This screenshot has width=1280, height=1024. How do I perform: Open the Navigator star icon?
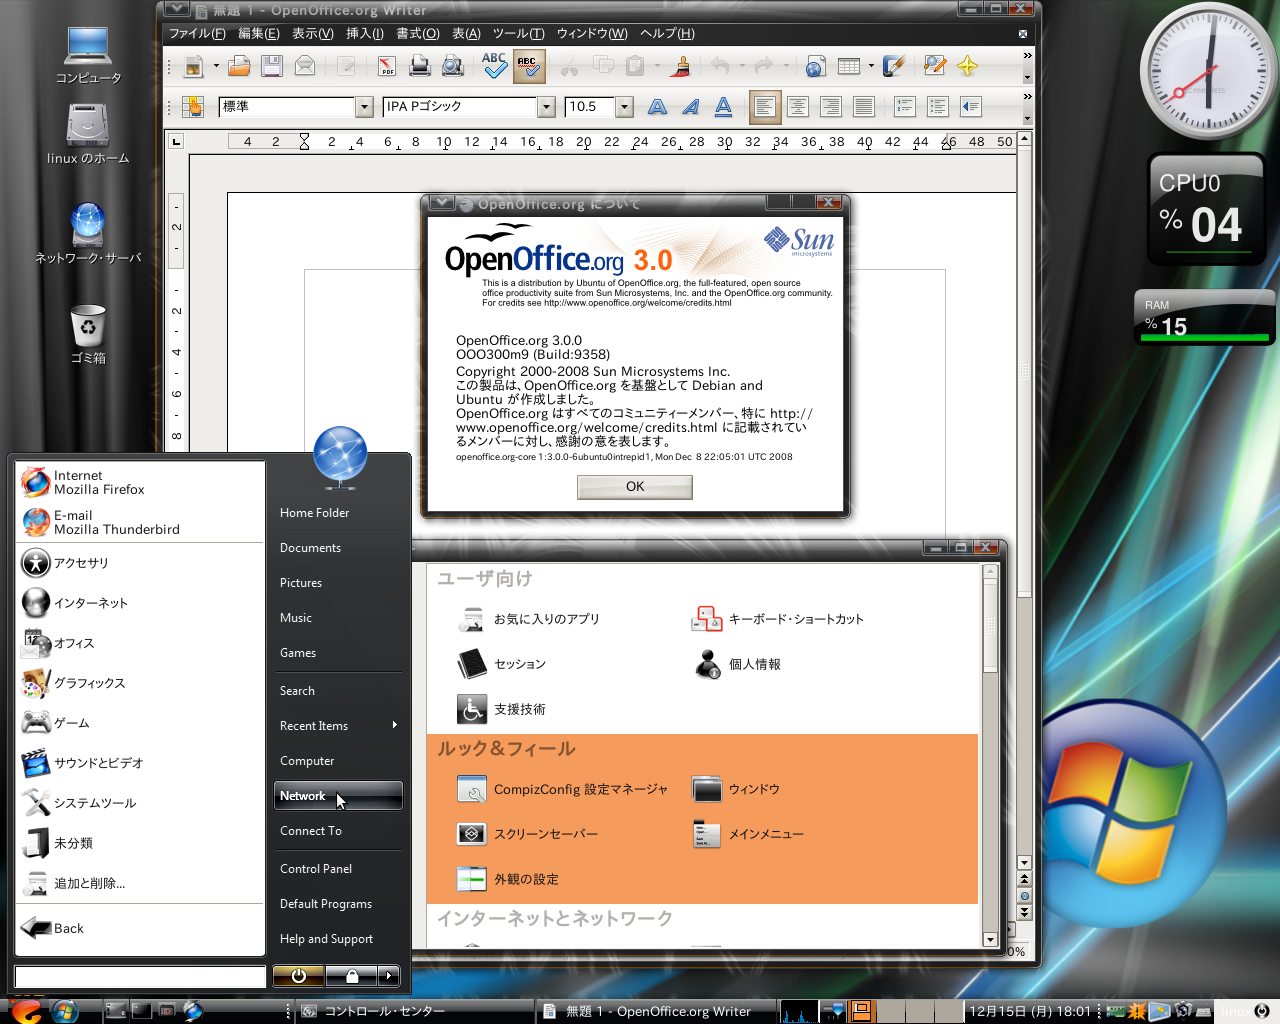[x=967, y=67]
